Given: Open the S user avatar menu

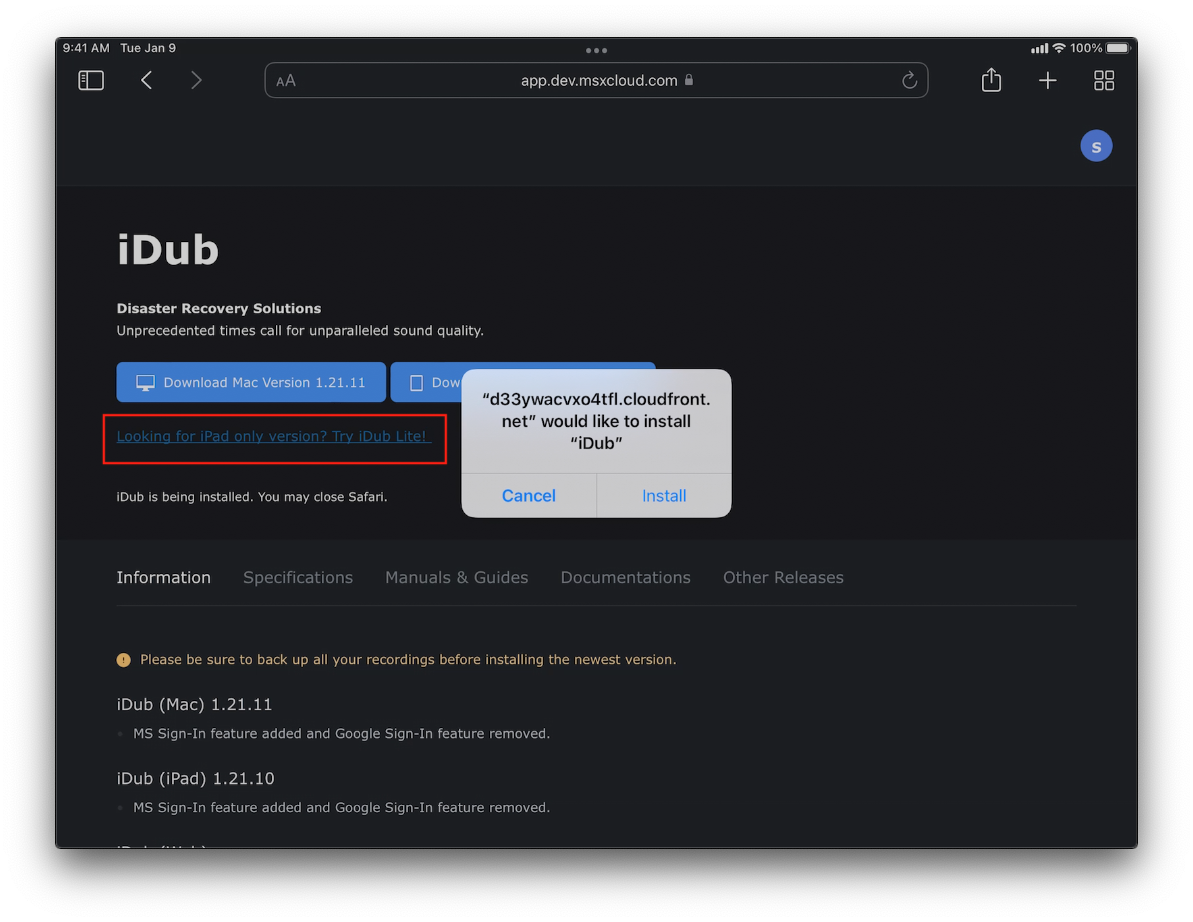Looking at the screenshot, I should [1096, 146].
